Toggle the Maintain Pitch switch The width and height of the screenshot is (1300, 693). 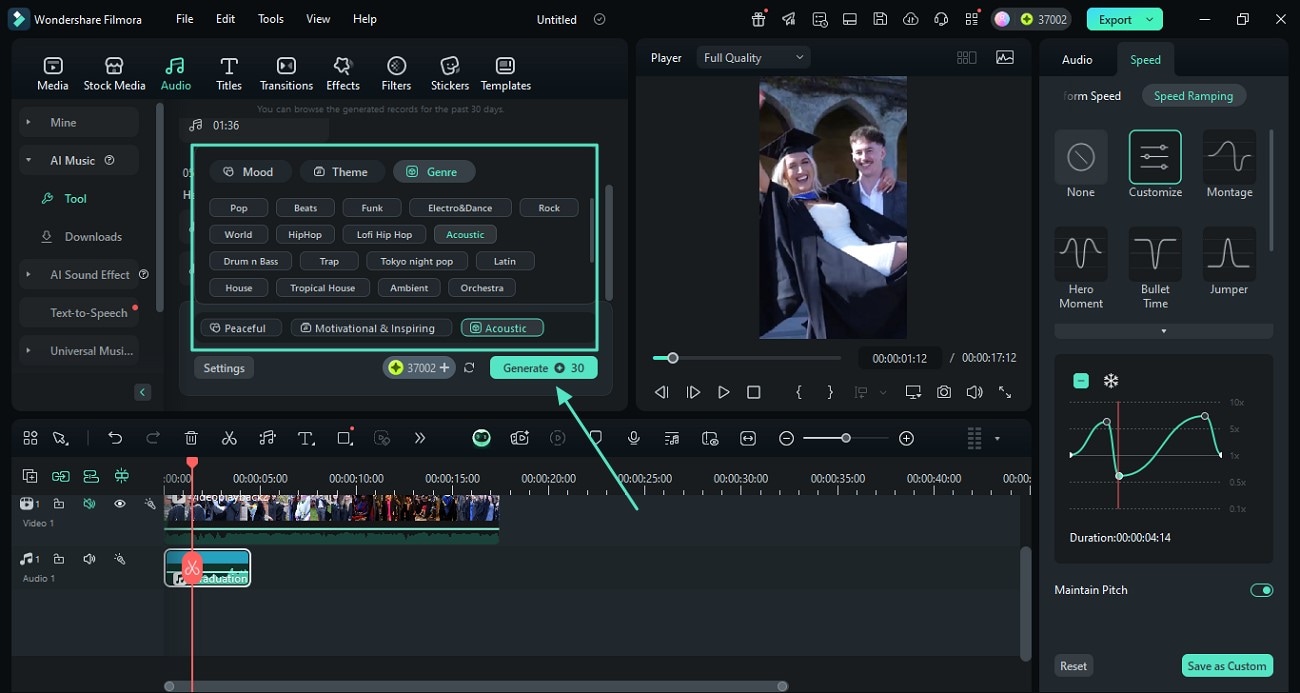1261,590
